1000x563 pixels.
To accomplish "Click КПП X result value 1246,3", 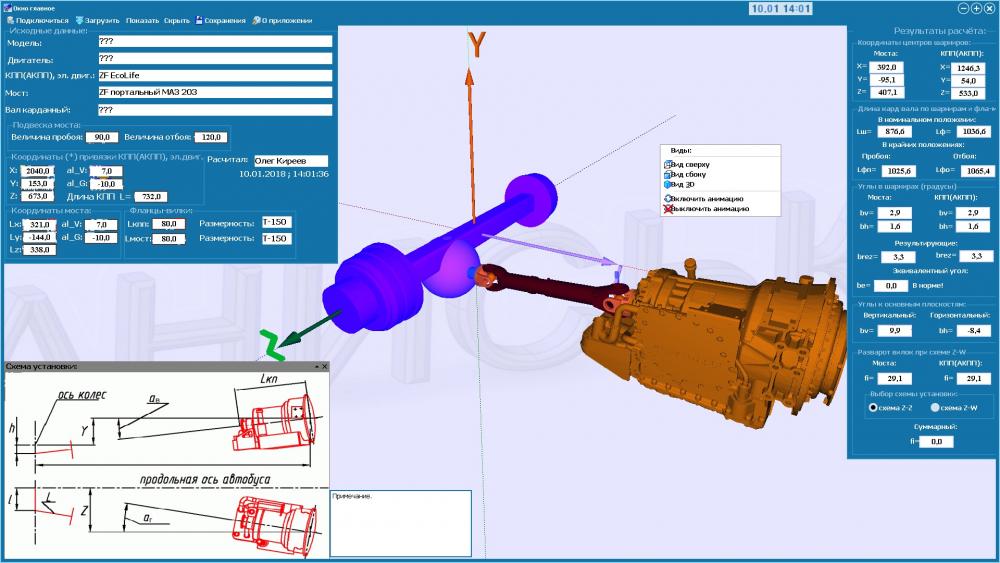I will pos(968,68).
